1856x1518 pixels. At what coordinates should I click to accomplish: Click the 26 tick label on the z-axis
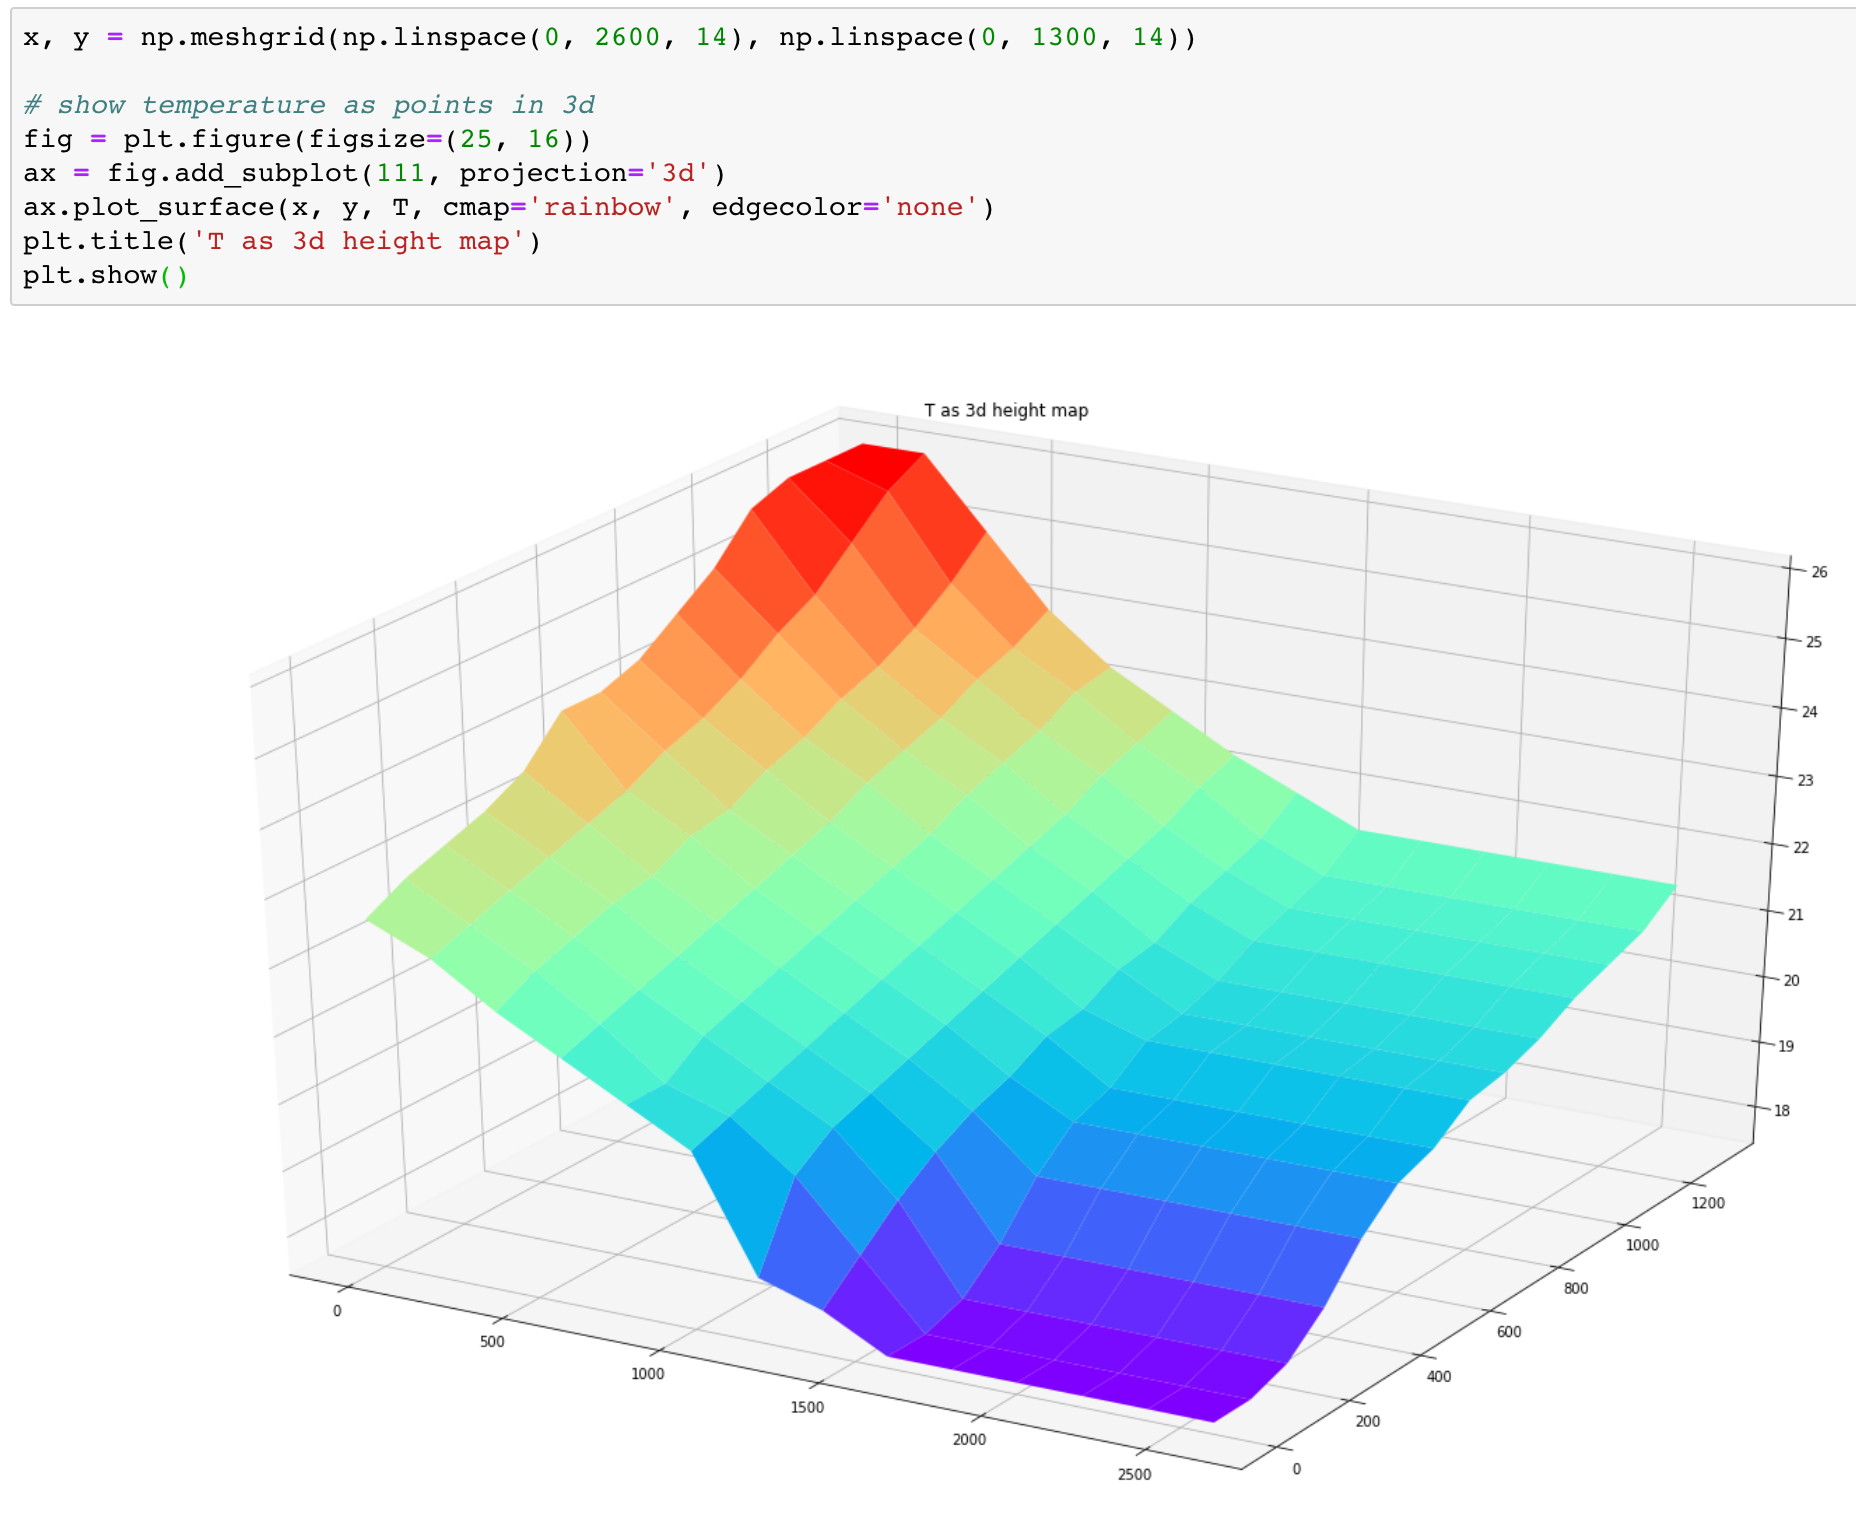(1819, 572)
